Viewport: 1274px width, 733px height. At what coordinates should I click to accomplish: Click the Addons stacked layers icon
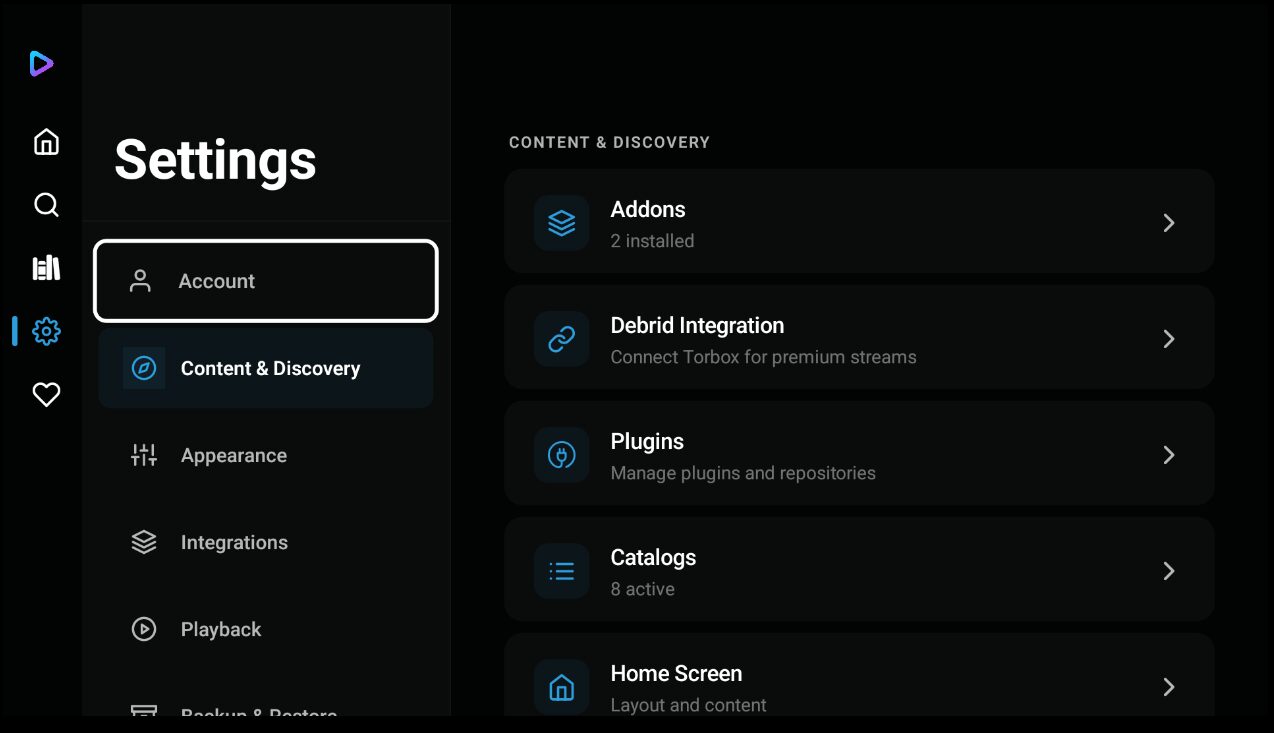click(562, 223)
